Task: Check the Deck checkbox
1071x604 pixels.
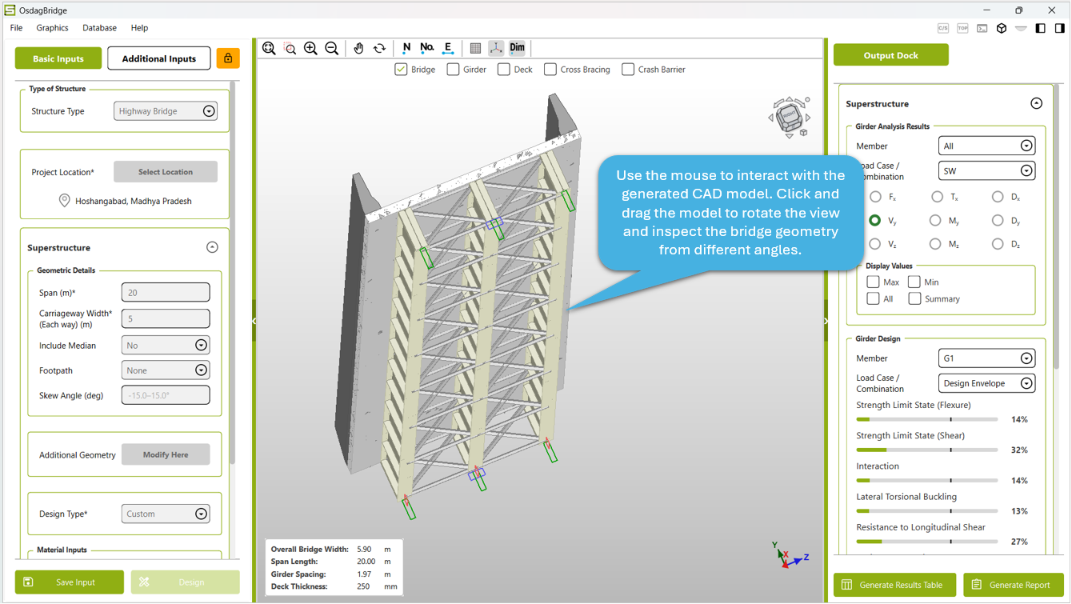Action: [504, 69]
